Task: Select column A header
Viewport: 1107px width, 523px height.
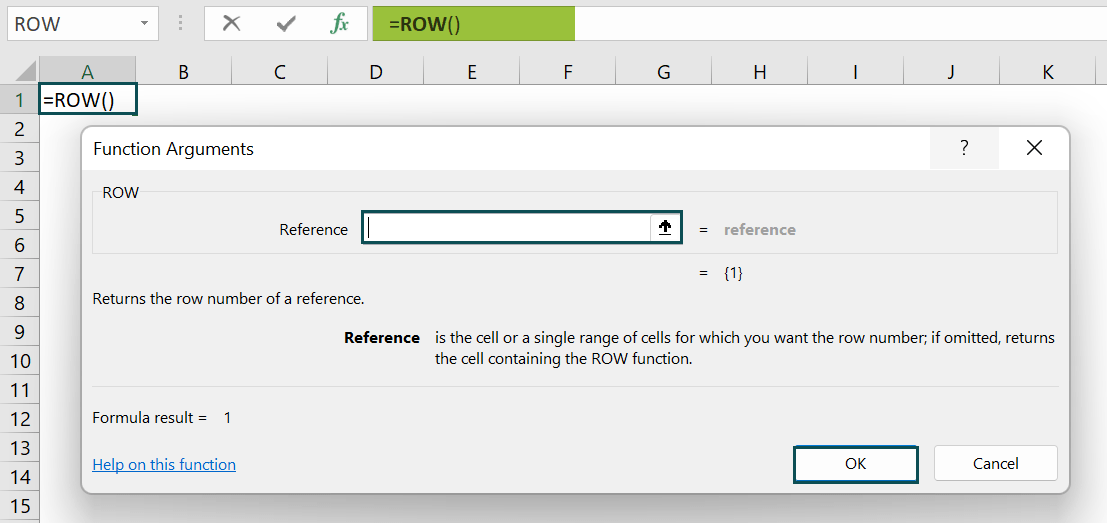Action: [88, 71]
